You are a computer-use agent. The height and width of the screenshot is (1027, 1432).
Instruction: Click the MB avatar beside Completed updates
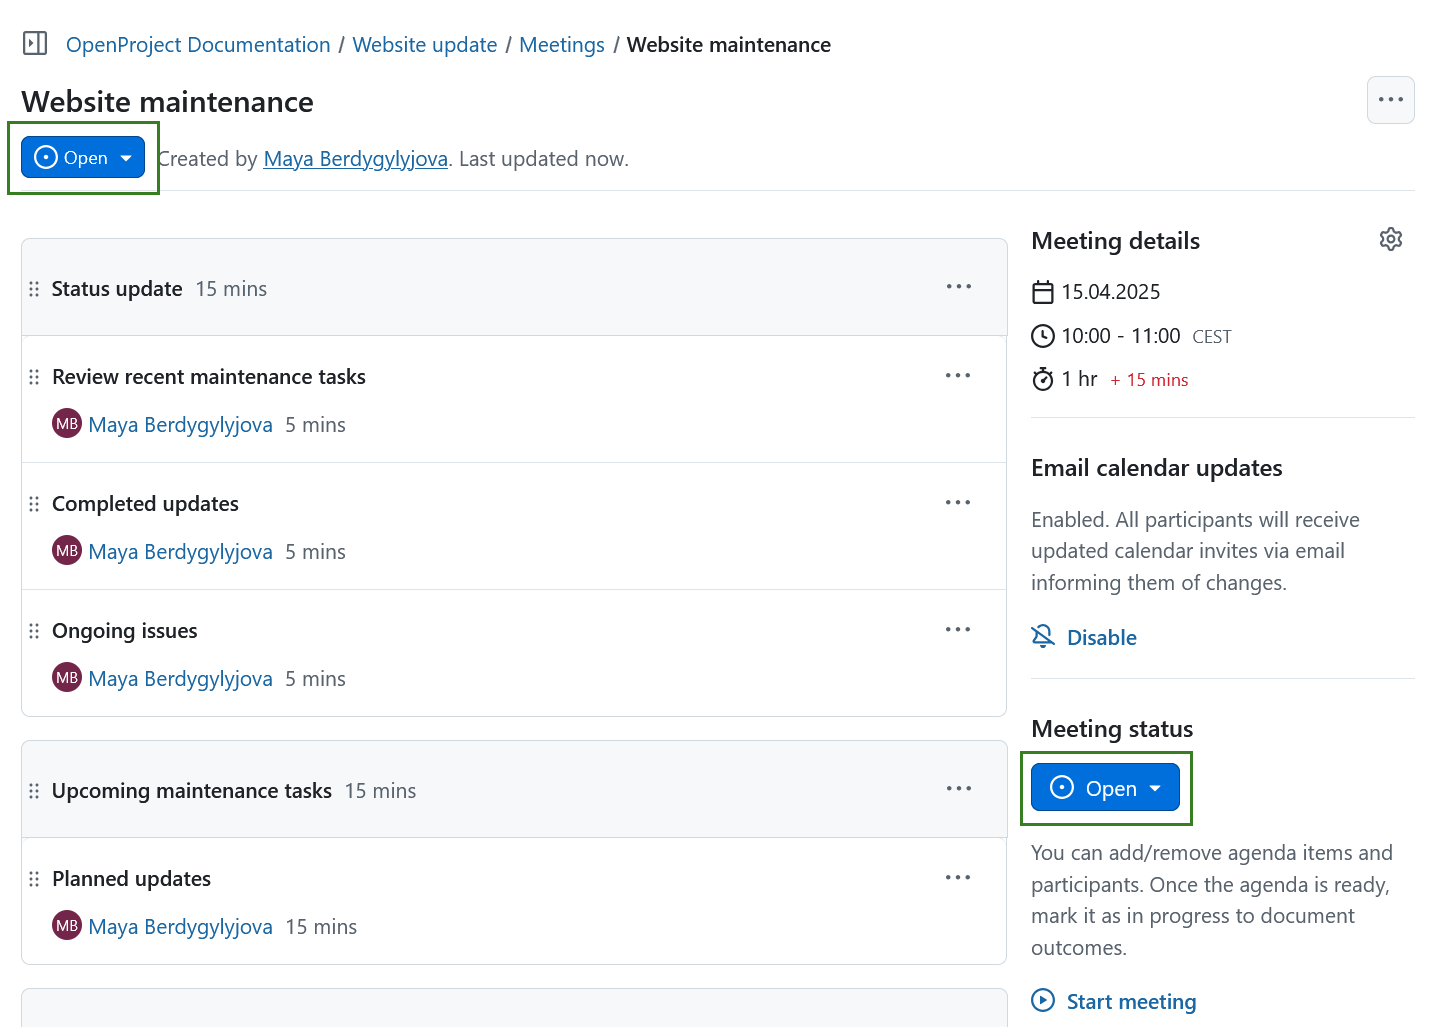[x=66, y=550]
